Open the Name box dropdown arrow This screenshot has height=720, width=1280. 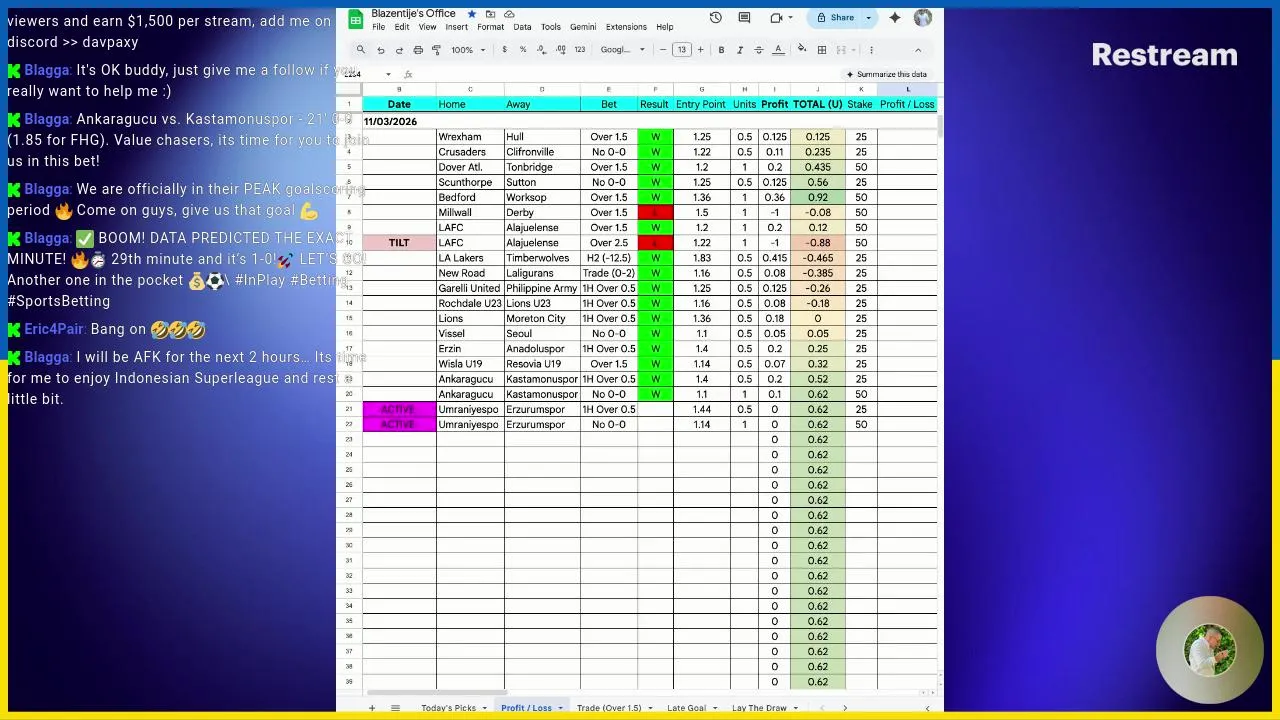click(x=388, y=74)
